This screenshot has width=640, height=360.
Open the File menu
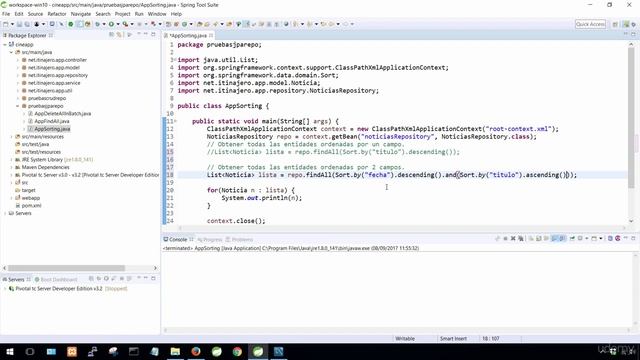pos(6,14)
